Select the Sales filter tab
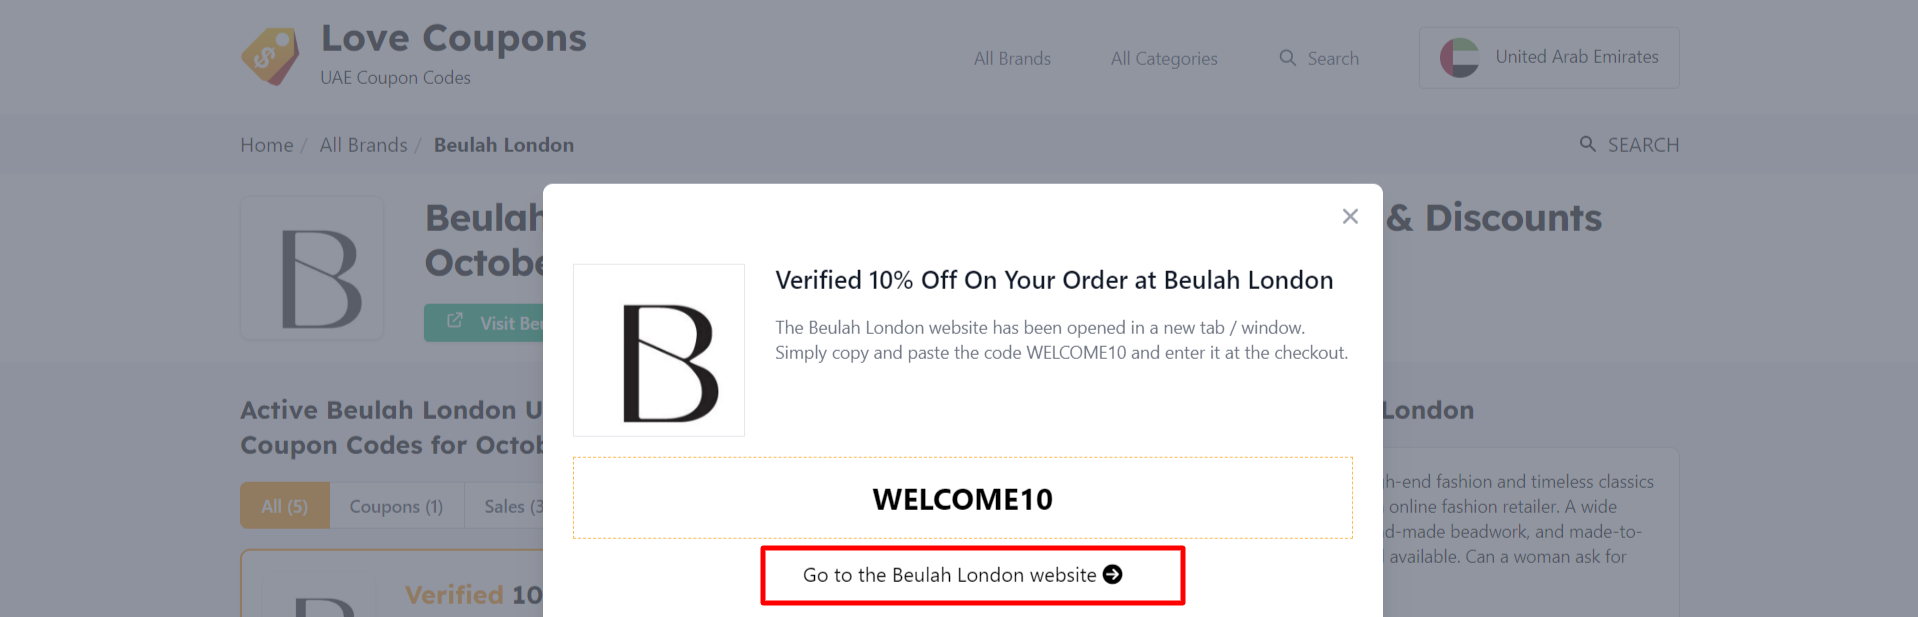This screenshot has height=617, width=1918. point(513,505)
